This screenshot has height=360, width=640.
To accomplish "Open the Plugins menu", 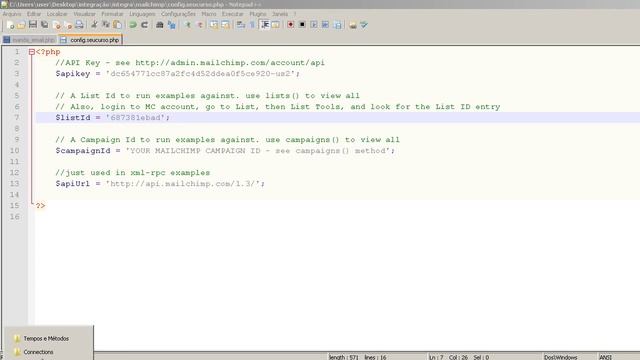I will 258,14.
